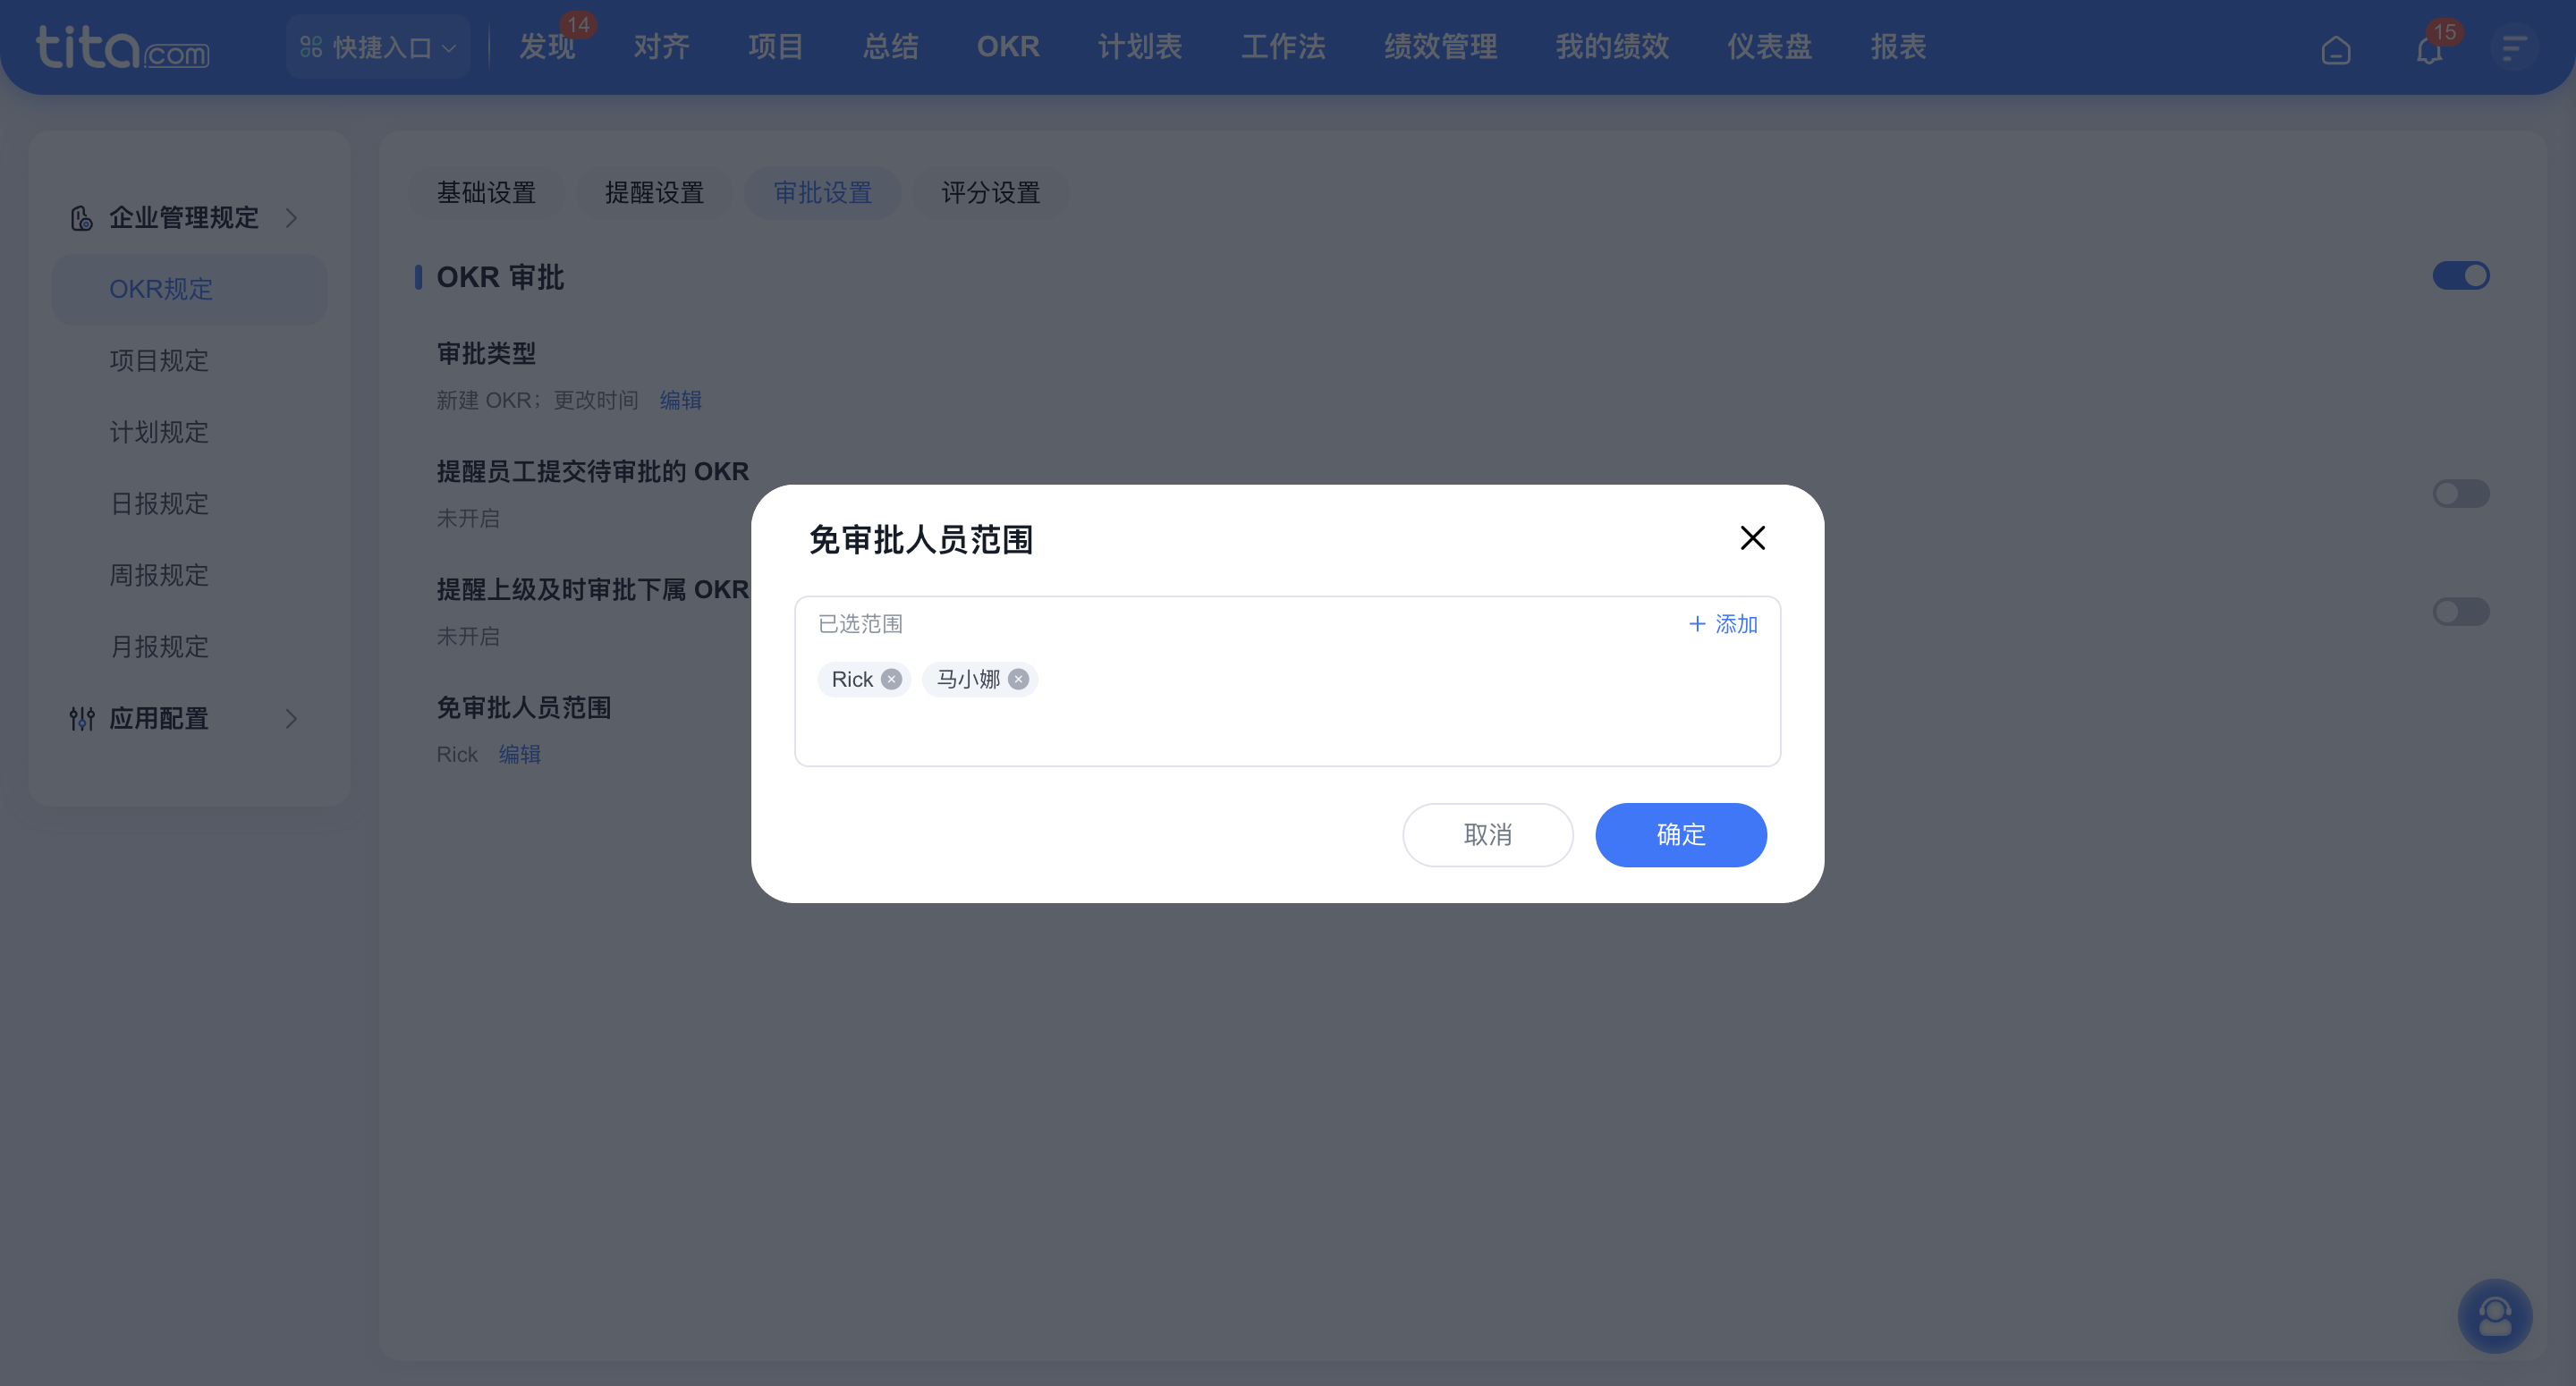Select 日报规定 in the sidebar
The width and height of the screenshot is (2576, 1386).
coord(158,504)
